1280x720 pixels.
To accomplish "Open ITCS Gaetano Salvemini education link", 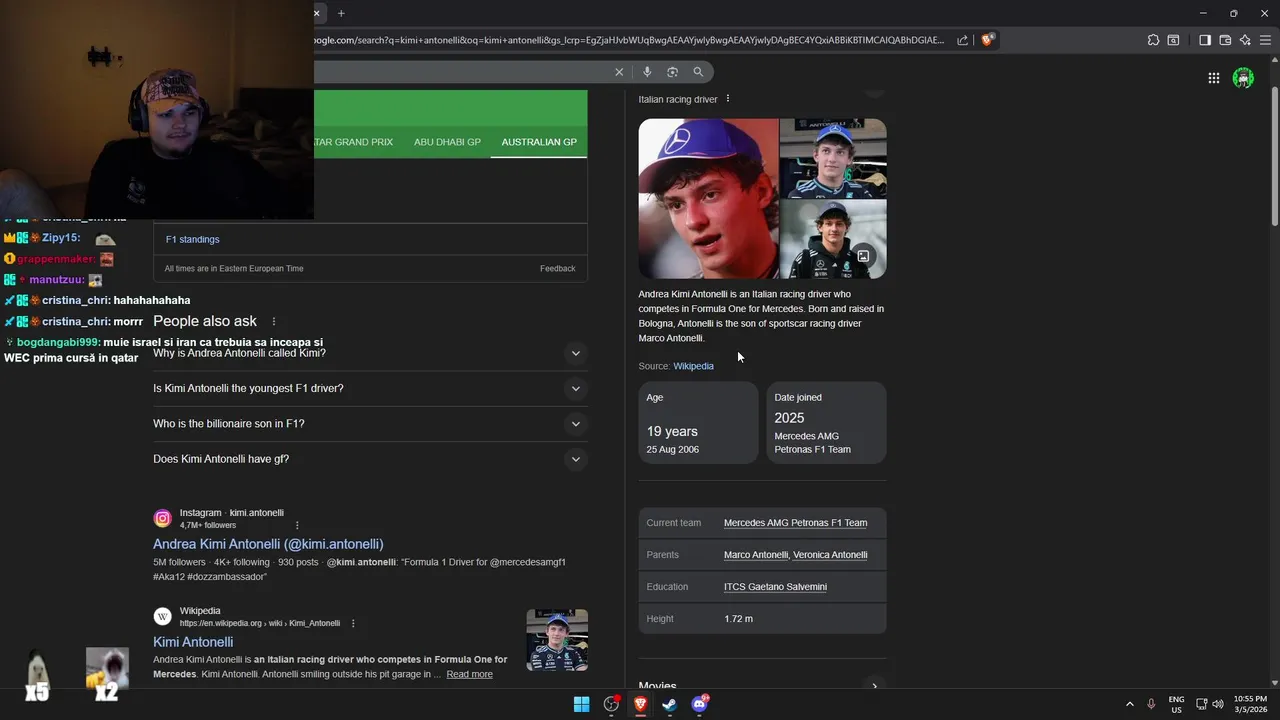I will click(x=775, y=587).
